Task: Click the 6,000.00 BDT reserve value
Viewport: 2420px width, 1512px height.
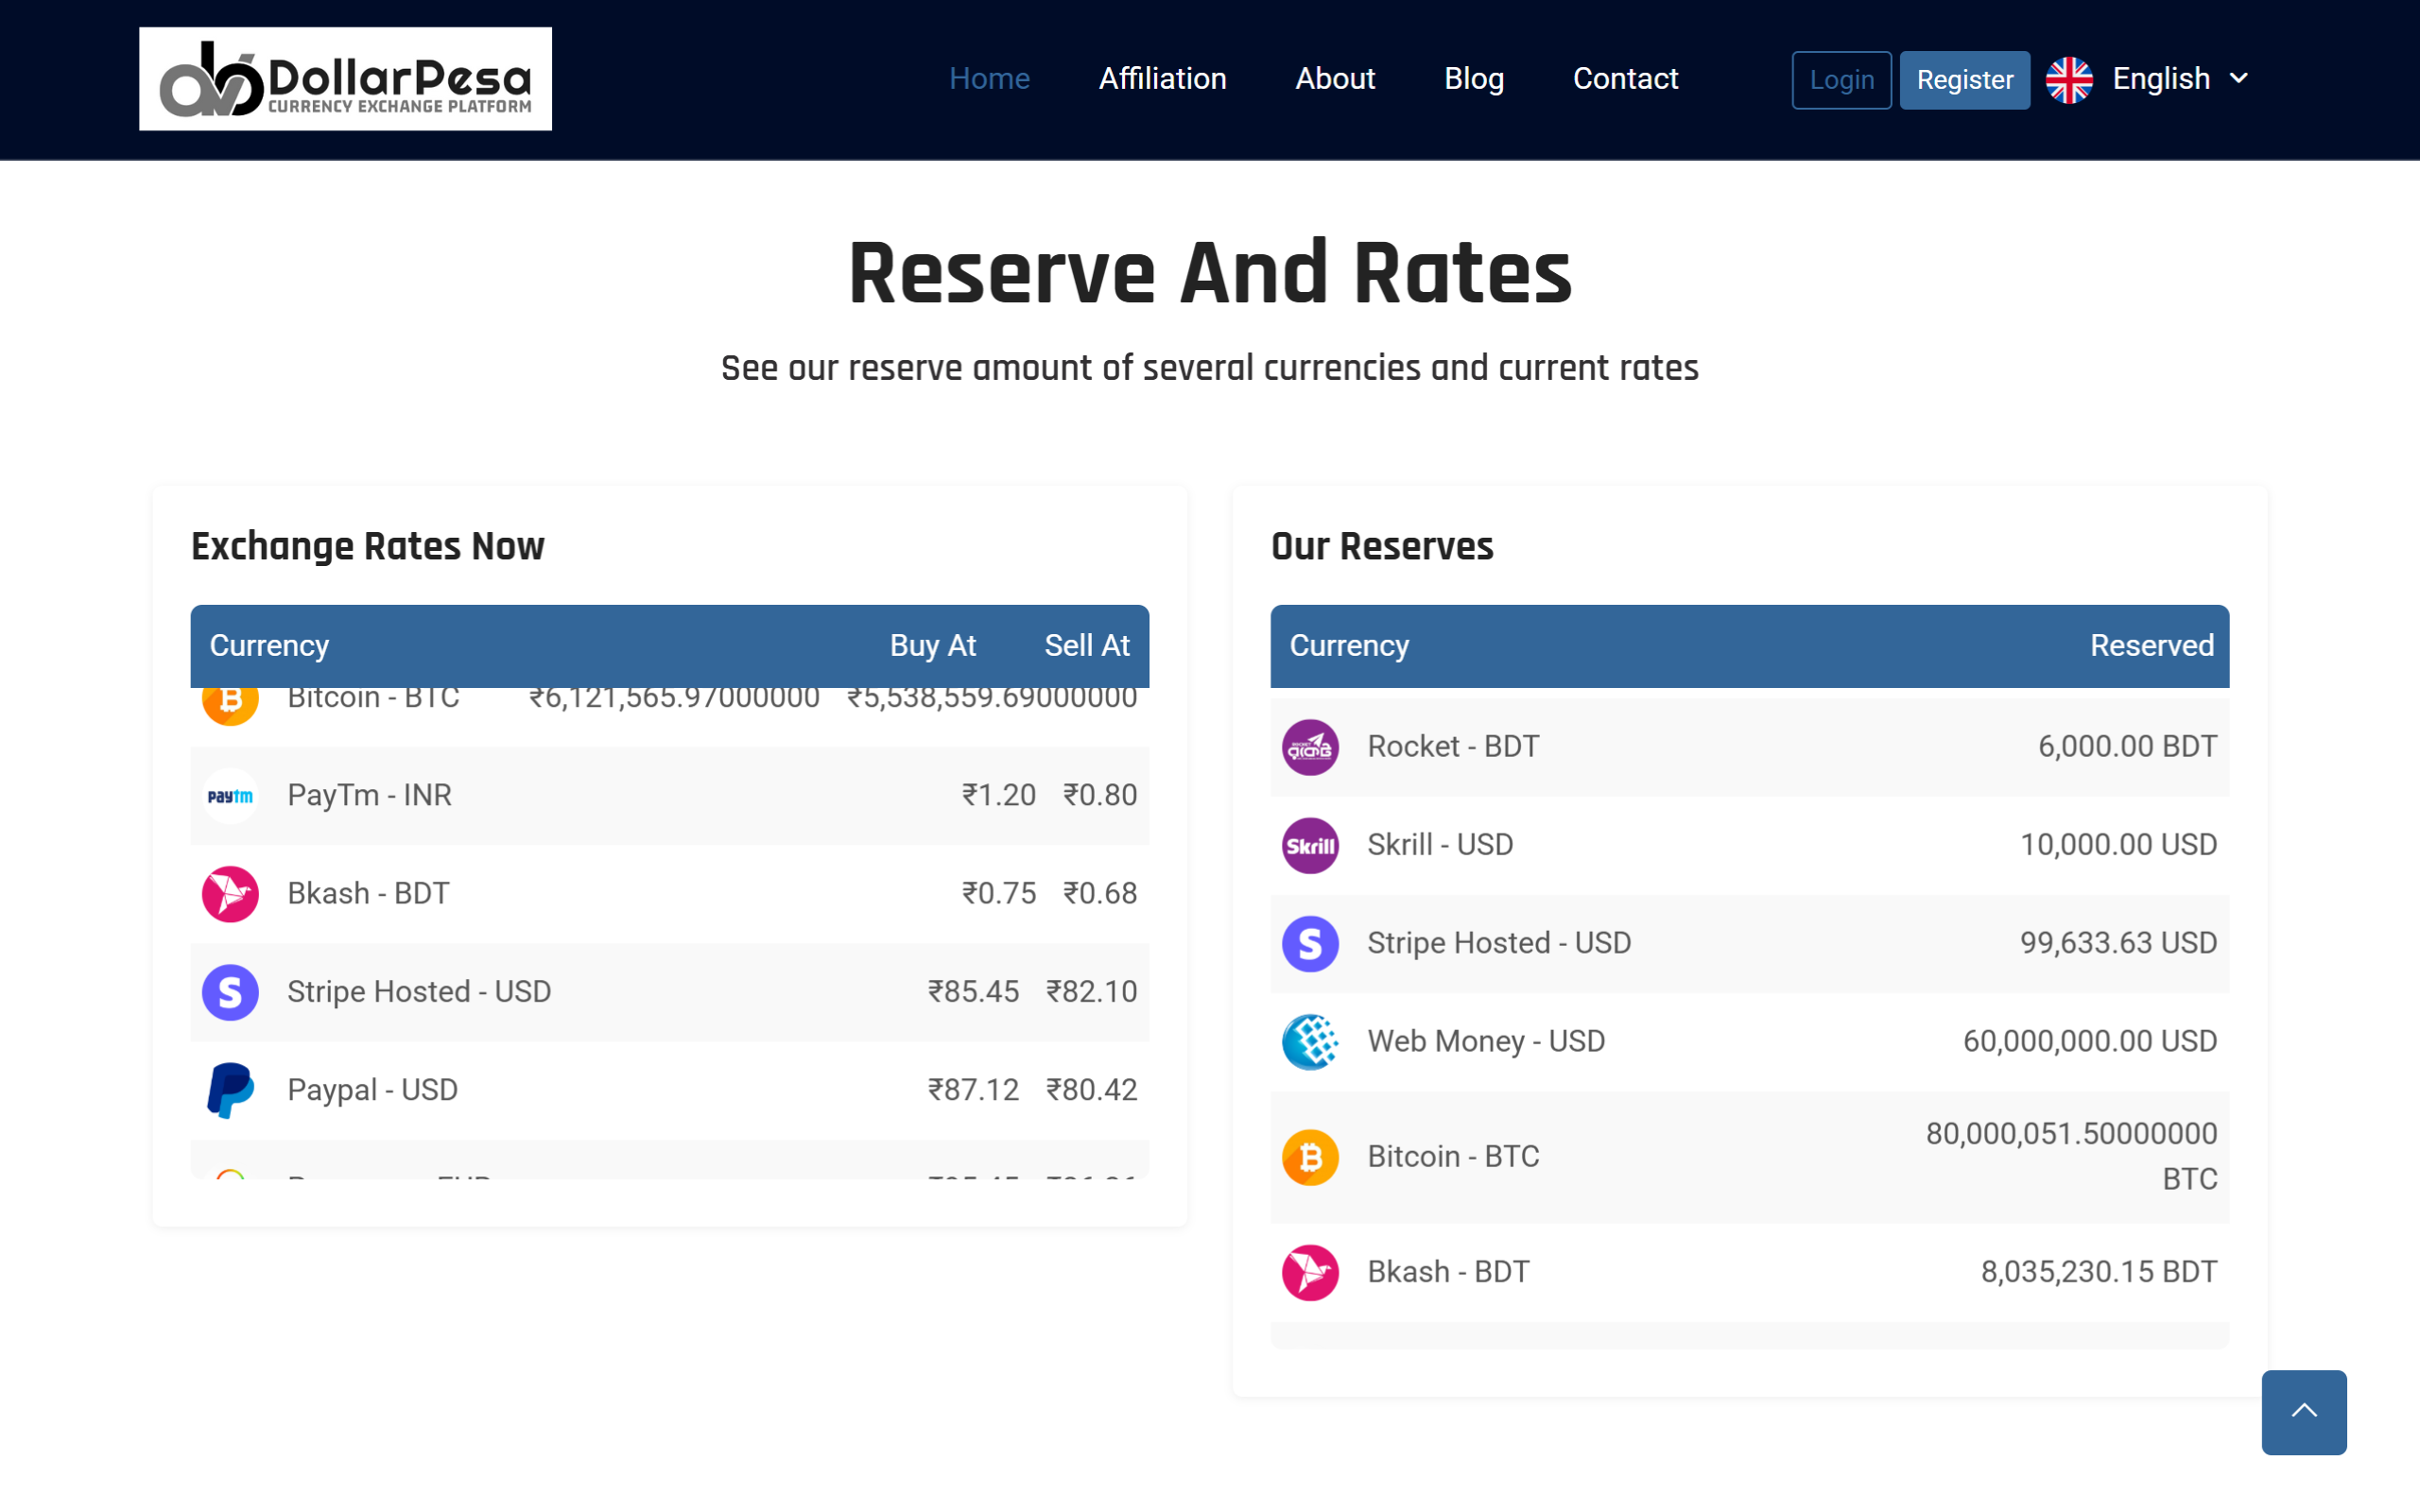Action: point(2127,747)
